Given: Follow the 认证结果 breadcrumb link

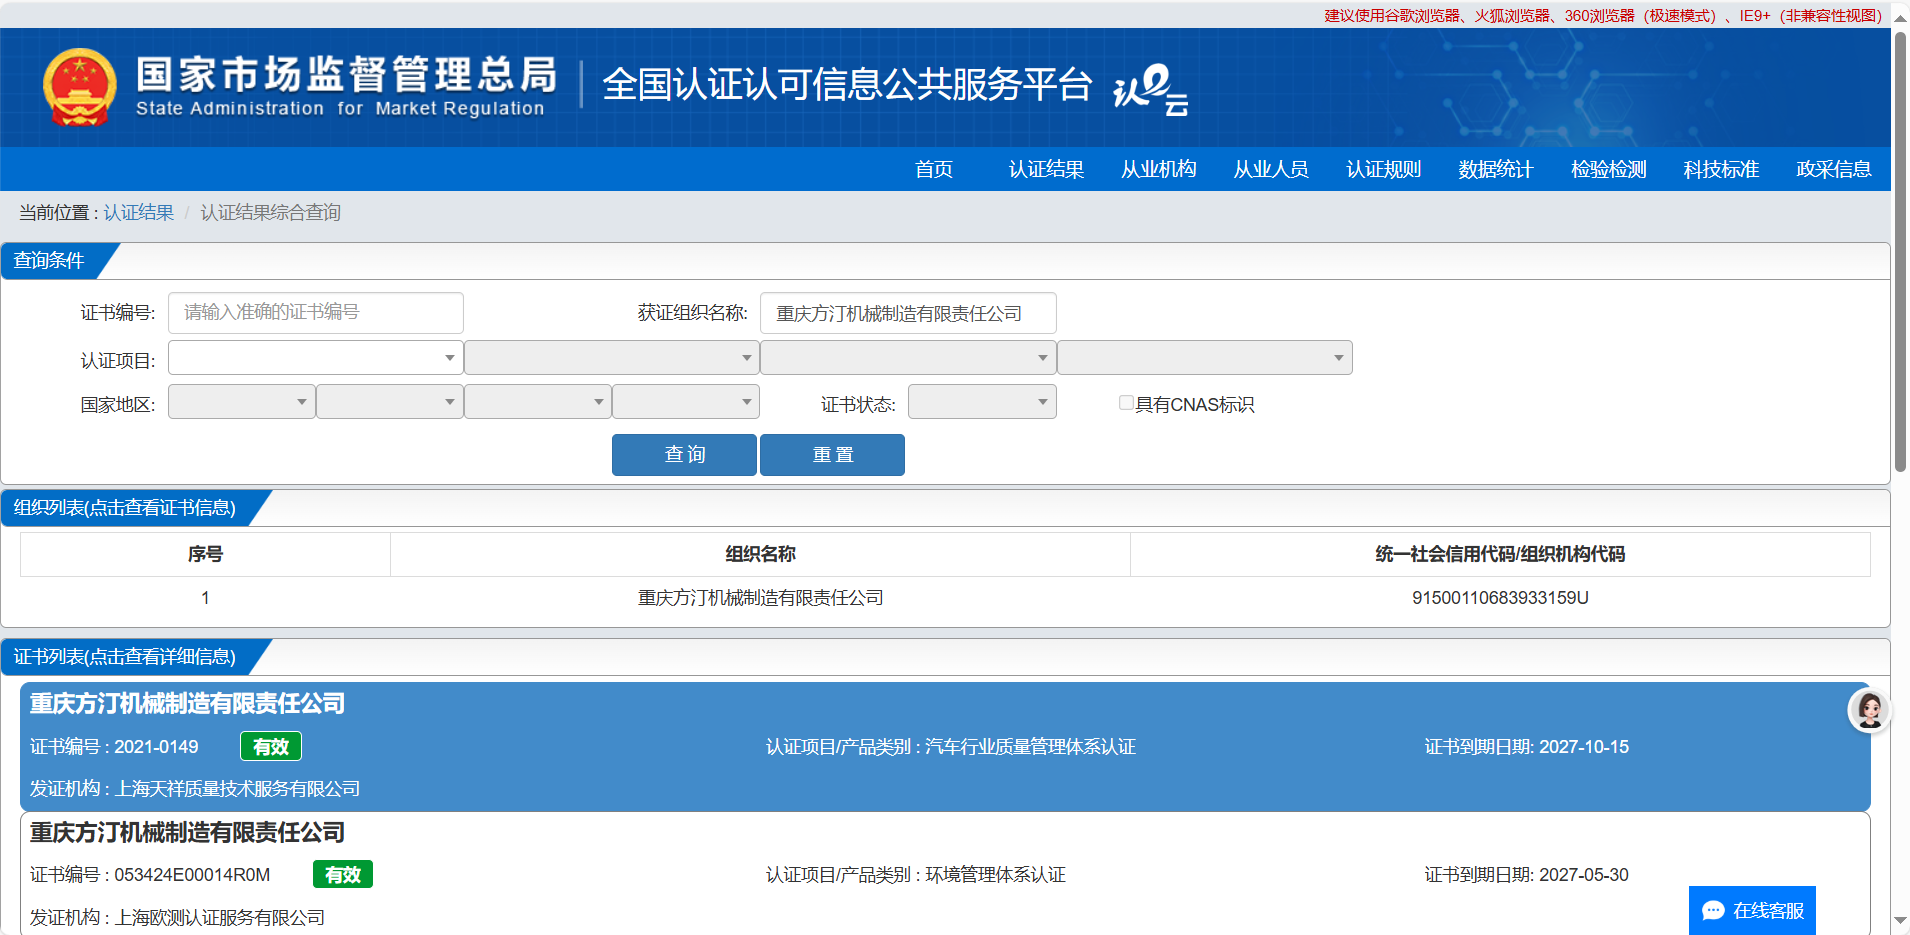Looking at the screenshot, I should coord(139,213).
